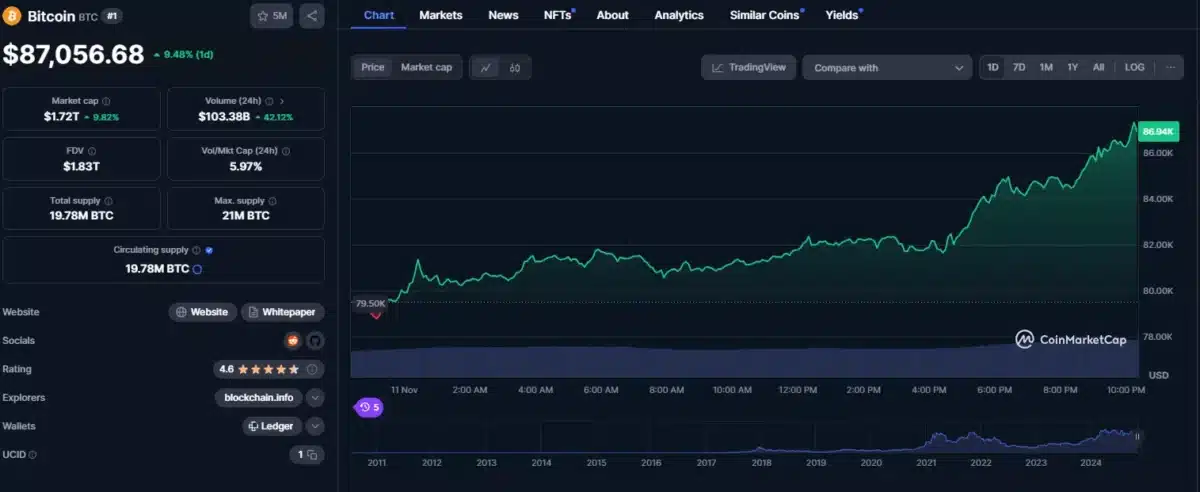This screenshot has width=1200, height=492.
Task: Click the Bitcoin logo icon
Action: point(12,16)
